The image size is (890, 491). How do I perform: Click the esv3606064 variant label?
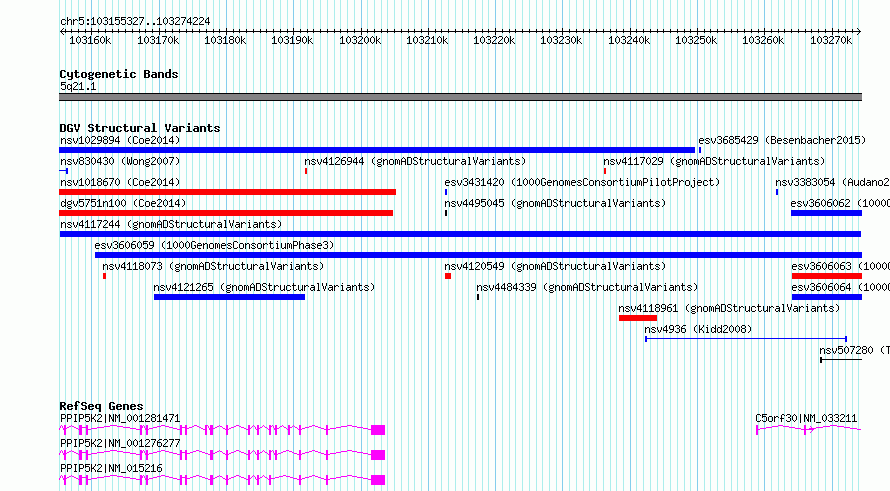(x=840, y=287)
